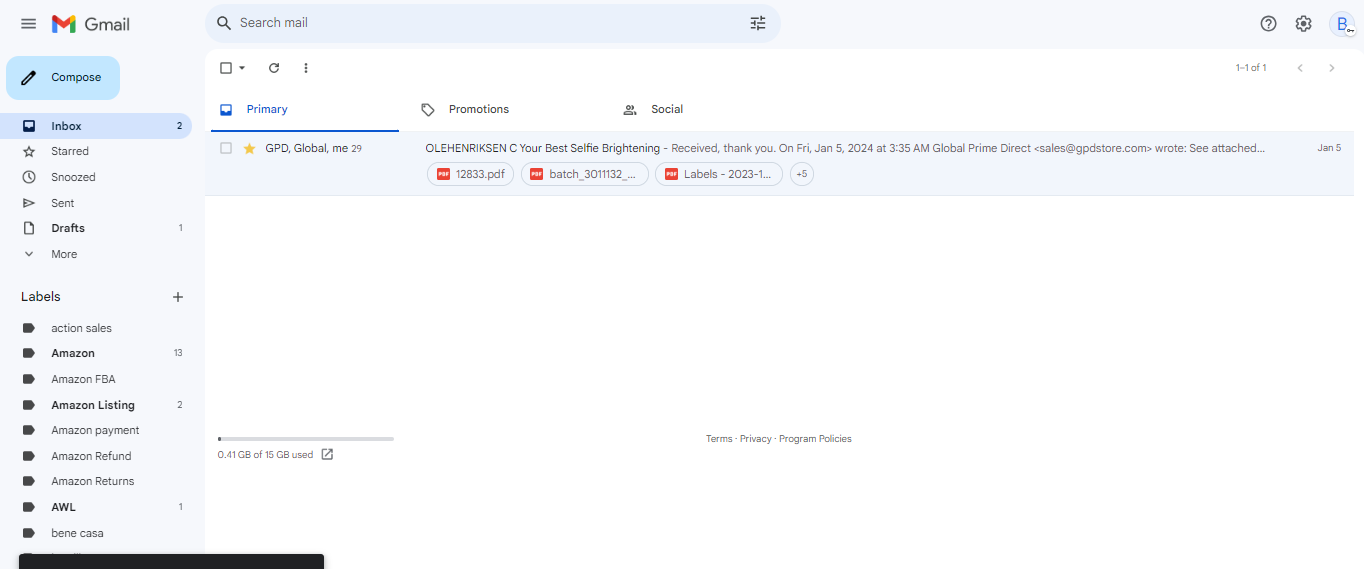
Task: Switch to the Primary tab
Action: [x=303, y=110]
